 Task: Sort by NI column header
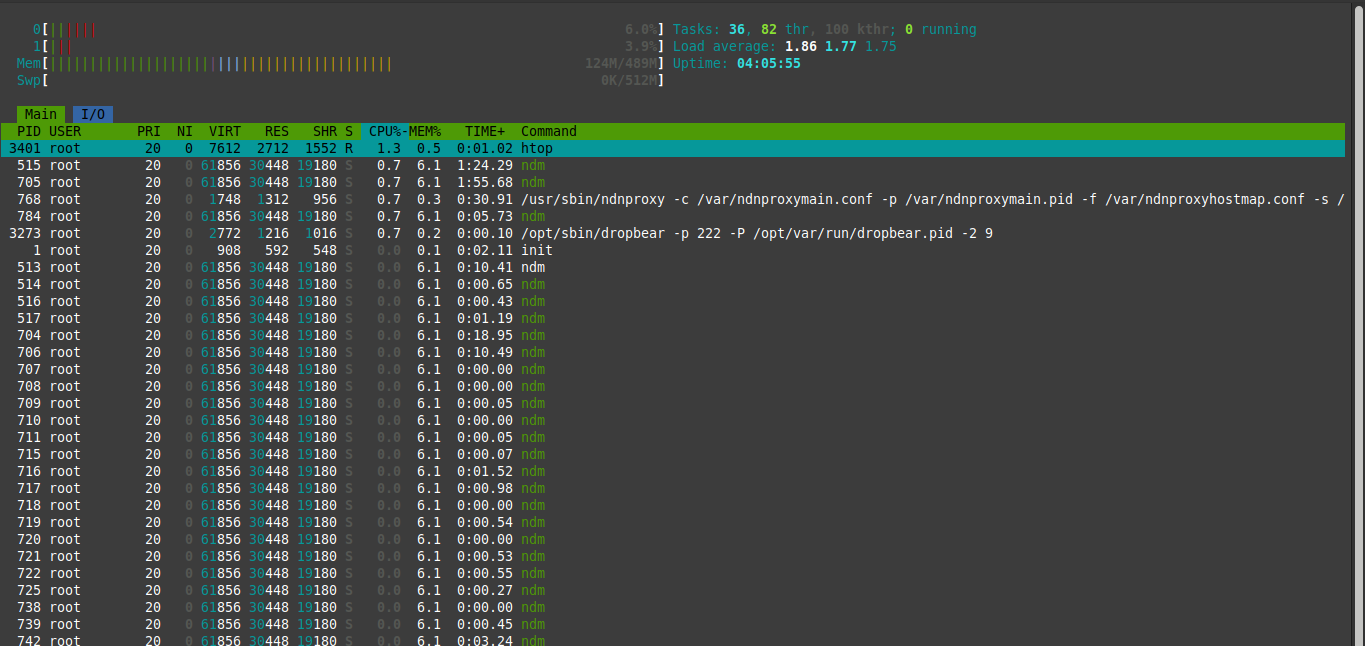[x=185, y=131]
